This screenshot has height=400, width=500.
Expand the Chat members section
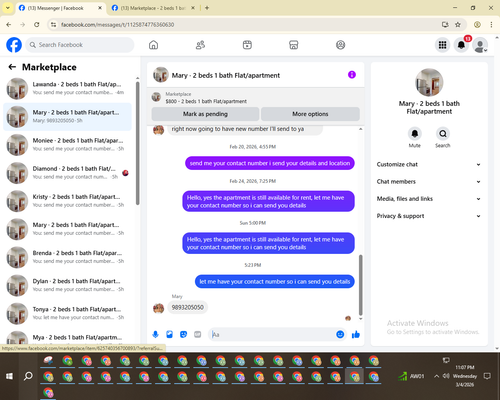[429, 182]
